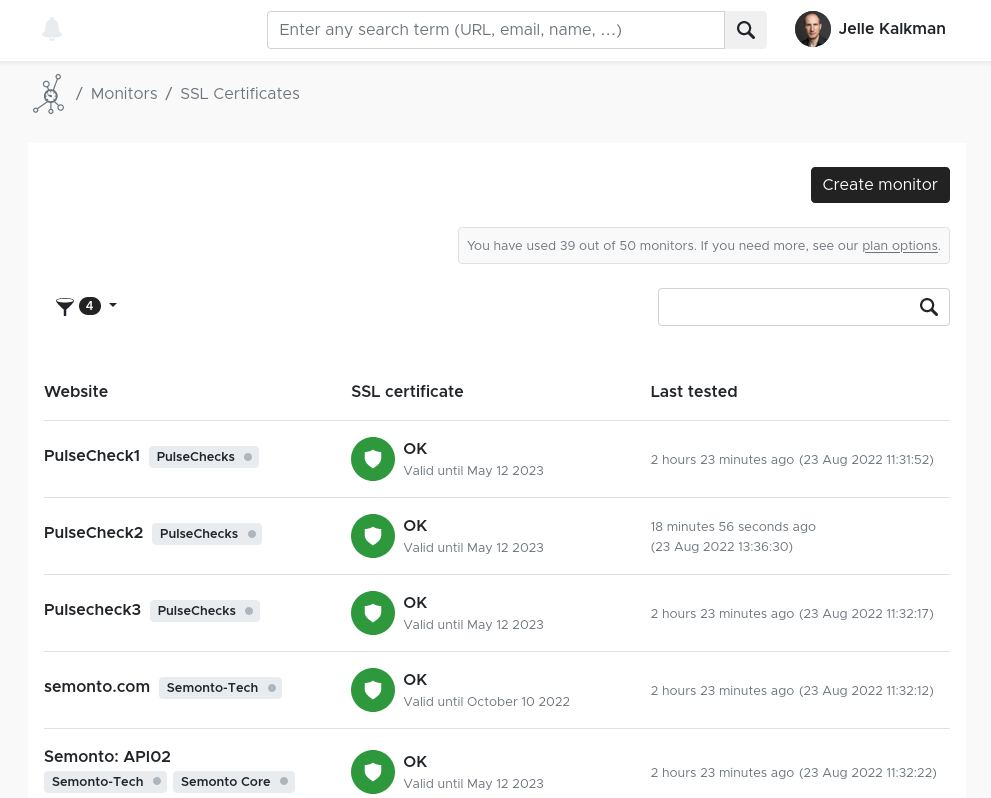Focus the global search term field
Image resolution: width=991 pixels, height=798 pixels.
click(495, 30)
